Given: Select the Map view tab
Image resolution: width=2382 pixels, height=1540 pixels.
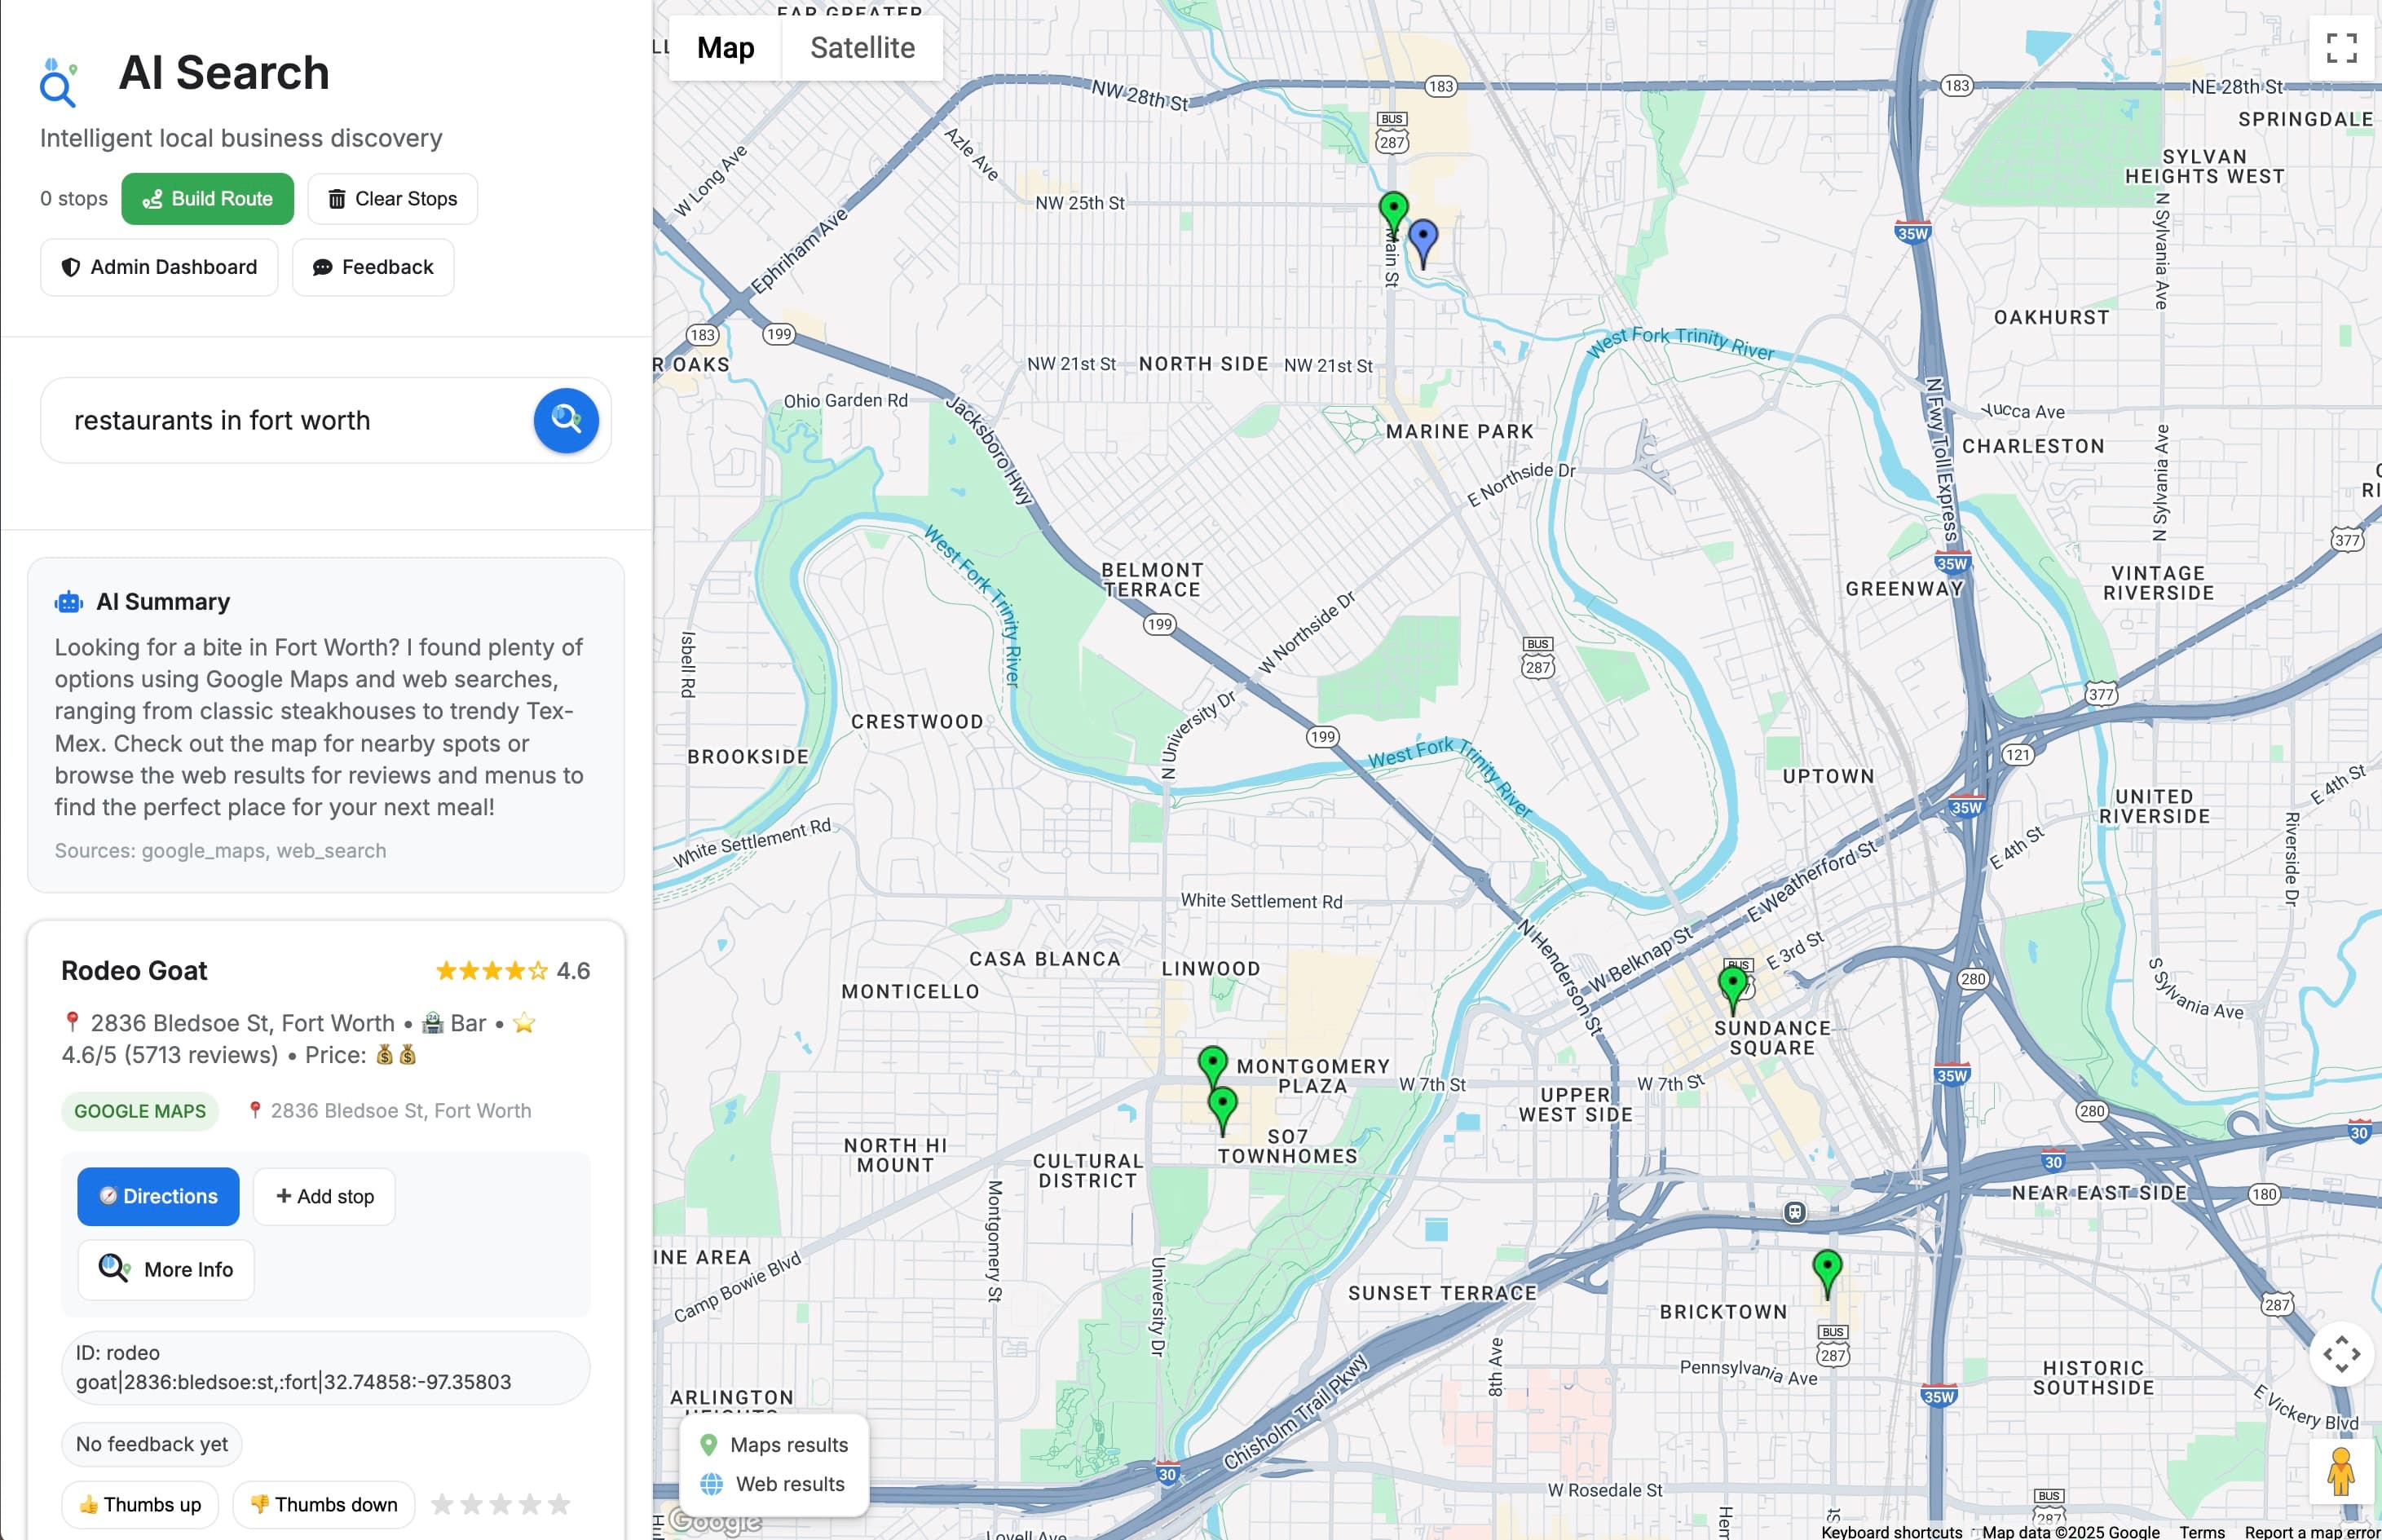Looking at the screenshot, I should [724, 47].
